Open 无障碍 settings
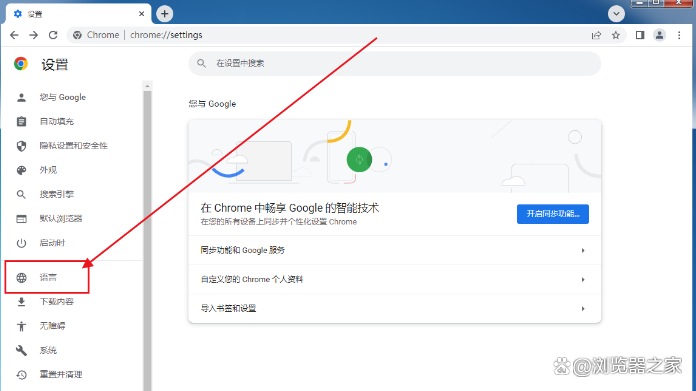Image resolution: width=696 pixels, height=391 pixels. click(x=52, y=326)
